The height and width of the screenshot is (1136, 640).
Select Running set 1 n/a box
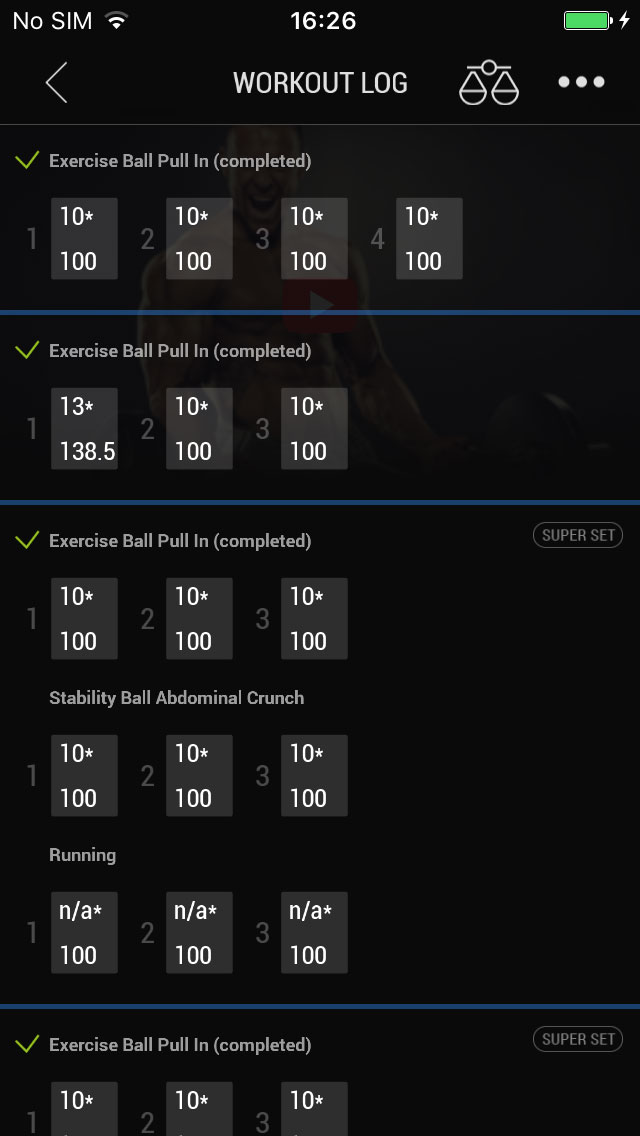[84, 932]
